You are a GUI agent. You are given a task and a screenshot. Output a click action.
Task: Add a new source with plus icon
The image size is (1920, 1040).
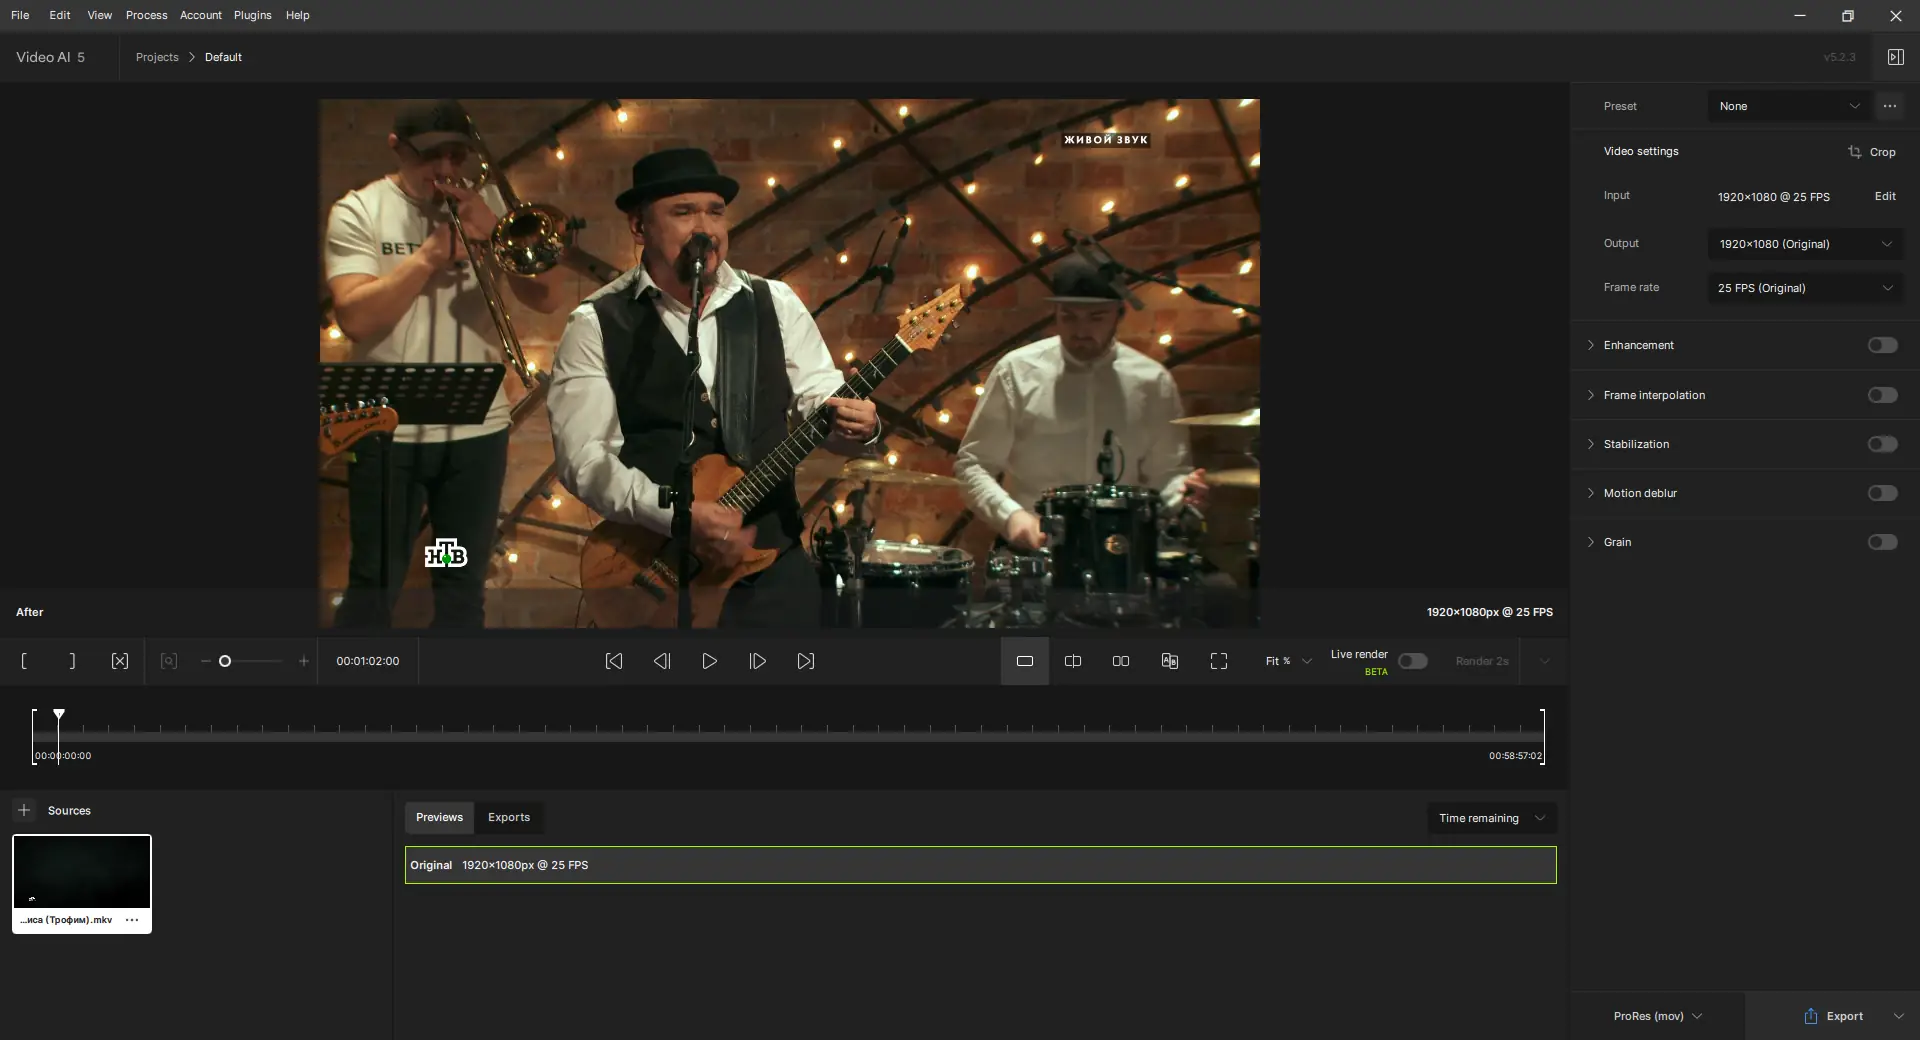point(25,810)
